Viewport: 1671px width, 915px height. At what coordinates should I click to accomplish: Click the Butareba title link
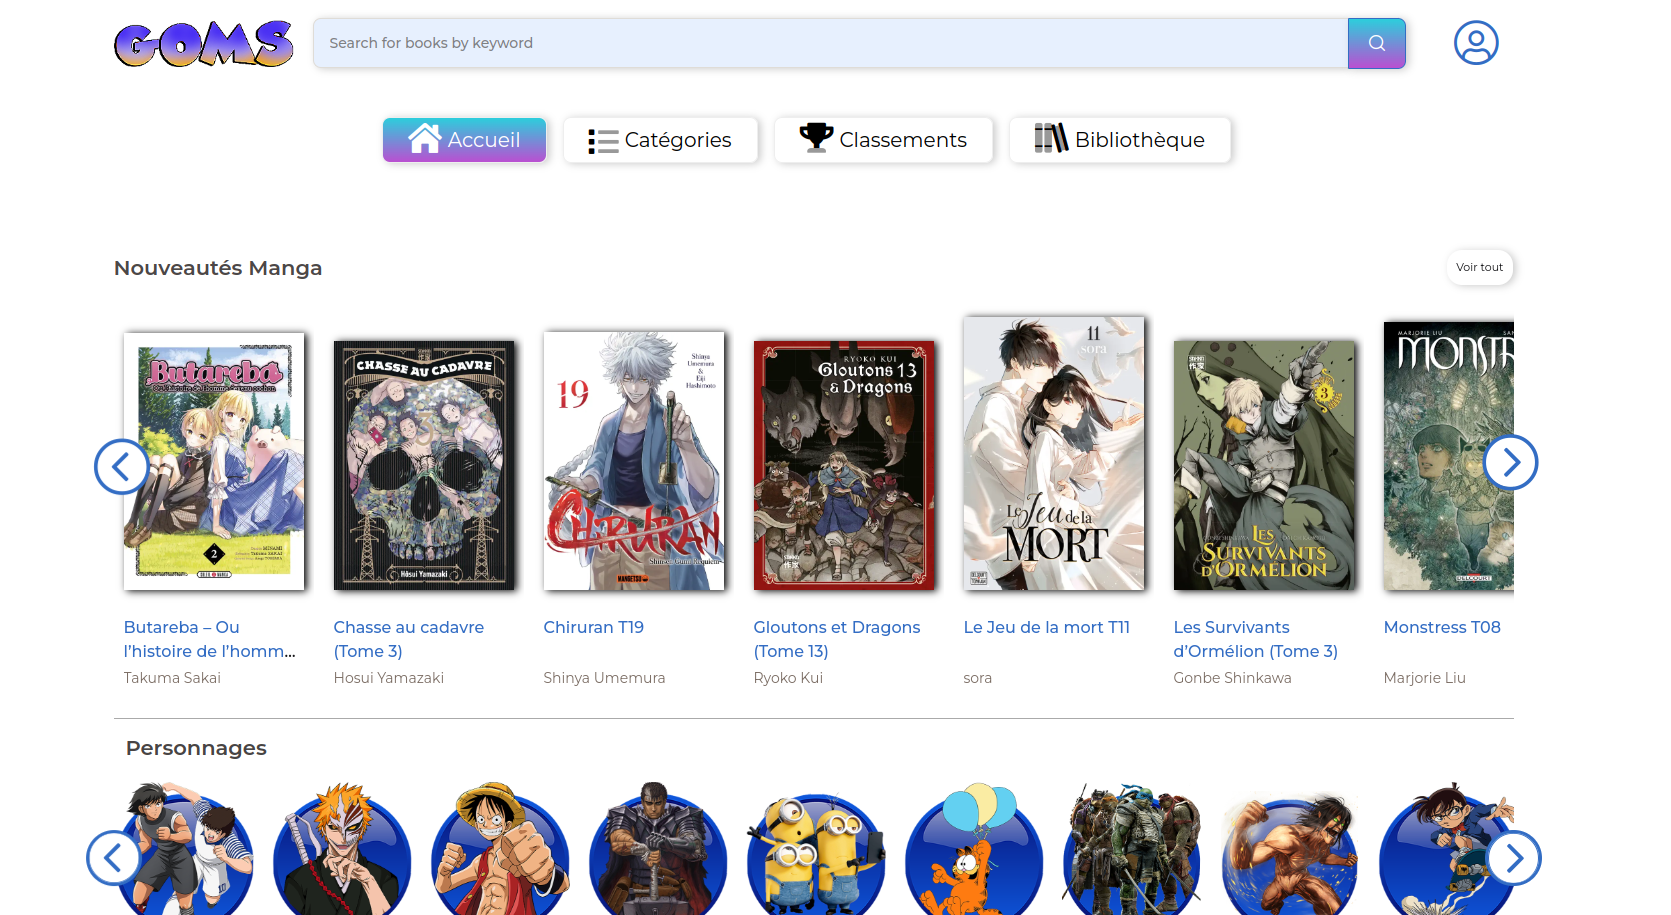click(x=210, y=639)
